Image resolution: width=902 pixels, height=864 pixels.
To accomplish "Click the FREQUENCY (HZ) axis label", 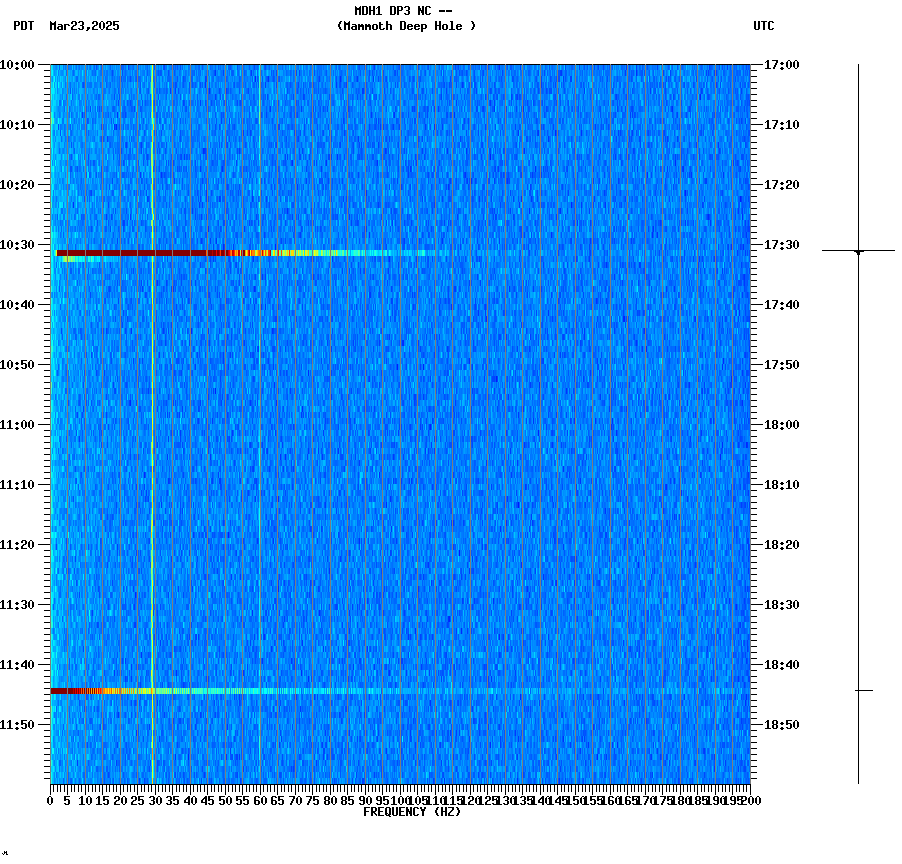I will [413, 812].
